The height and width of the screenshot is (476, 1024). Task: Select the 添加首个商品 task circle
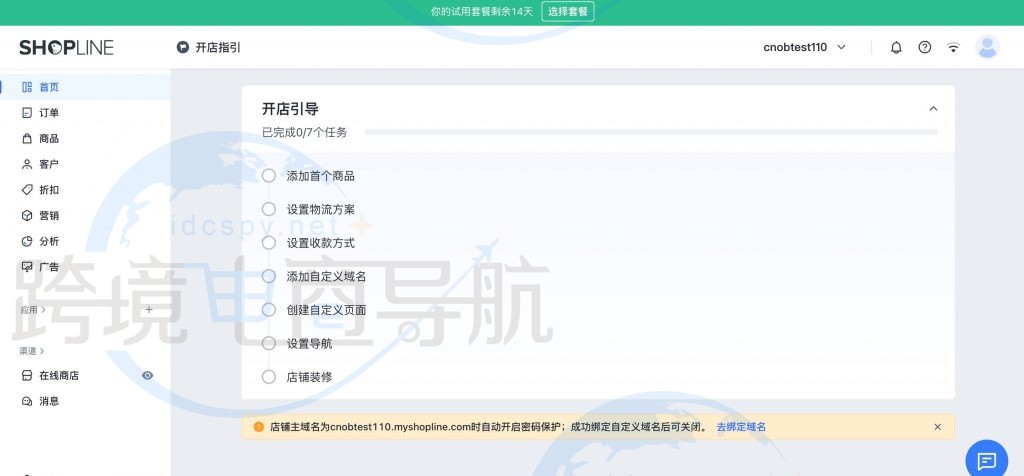tap(268, 176)
